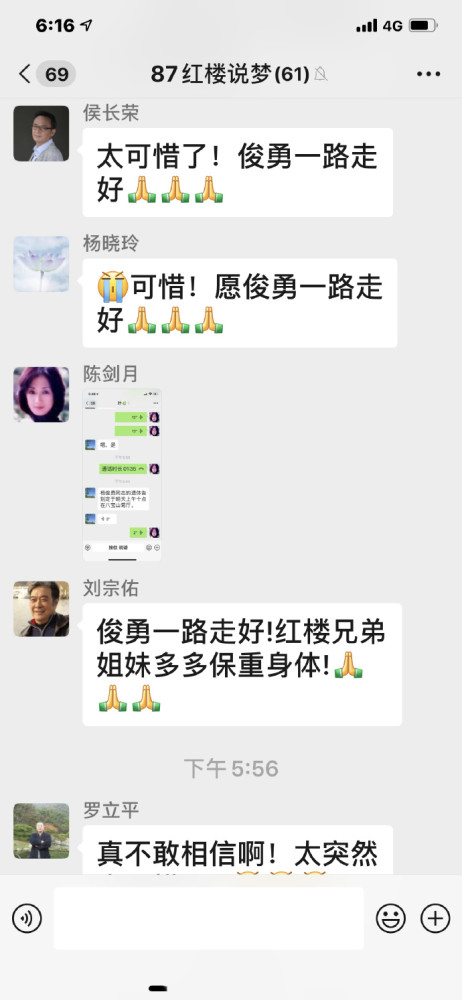The image size is (462, 1000).
Task: Tap the back arrow with 69 unread badge
Action: pyautogui.click(x=47, y=75)
